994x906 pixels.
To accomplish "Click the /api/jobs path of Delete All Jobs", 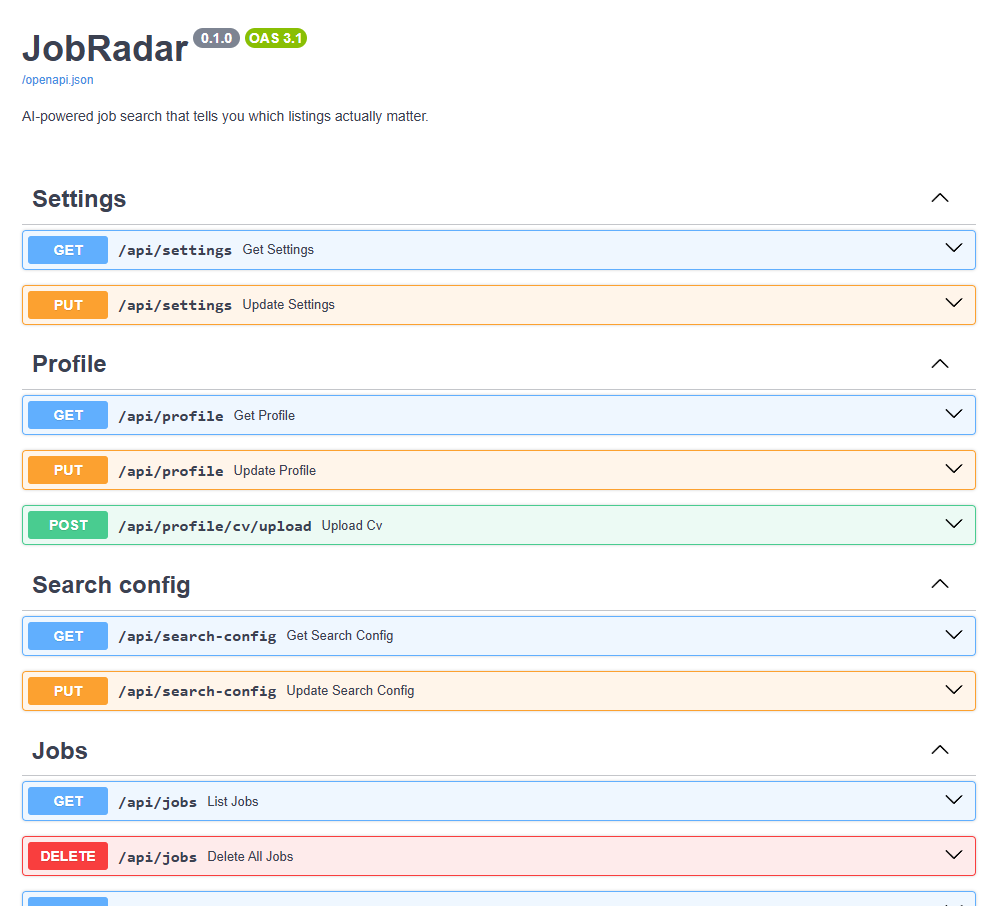I will pyautogui.click(x=157, y=857).
